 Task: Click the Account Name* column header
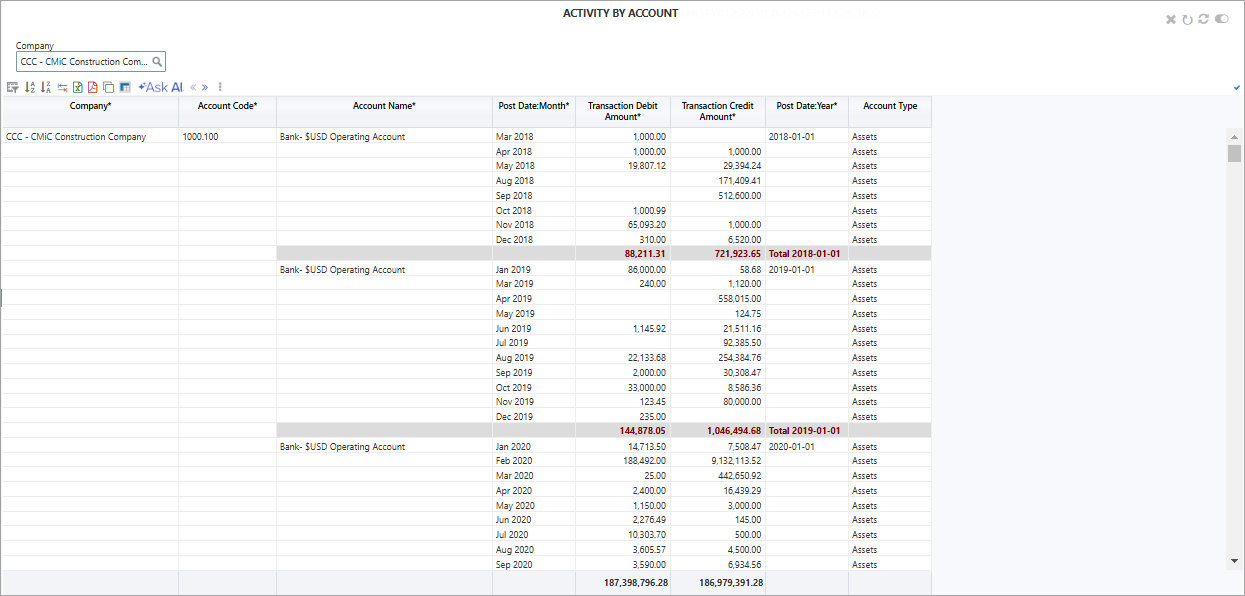384,111
